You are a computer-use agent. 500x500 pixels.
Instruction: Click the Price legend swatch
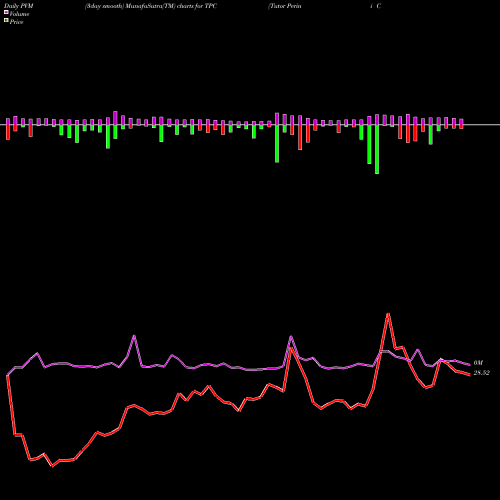tap(6, 21)
